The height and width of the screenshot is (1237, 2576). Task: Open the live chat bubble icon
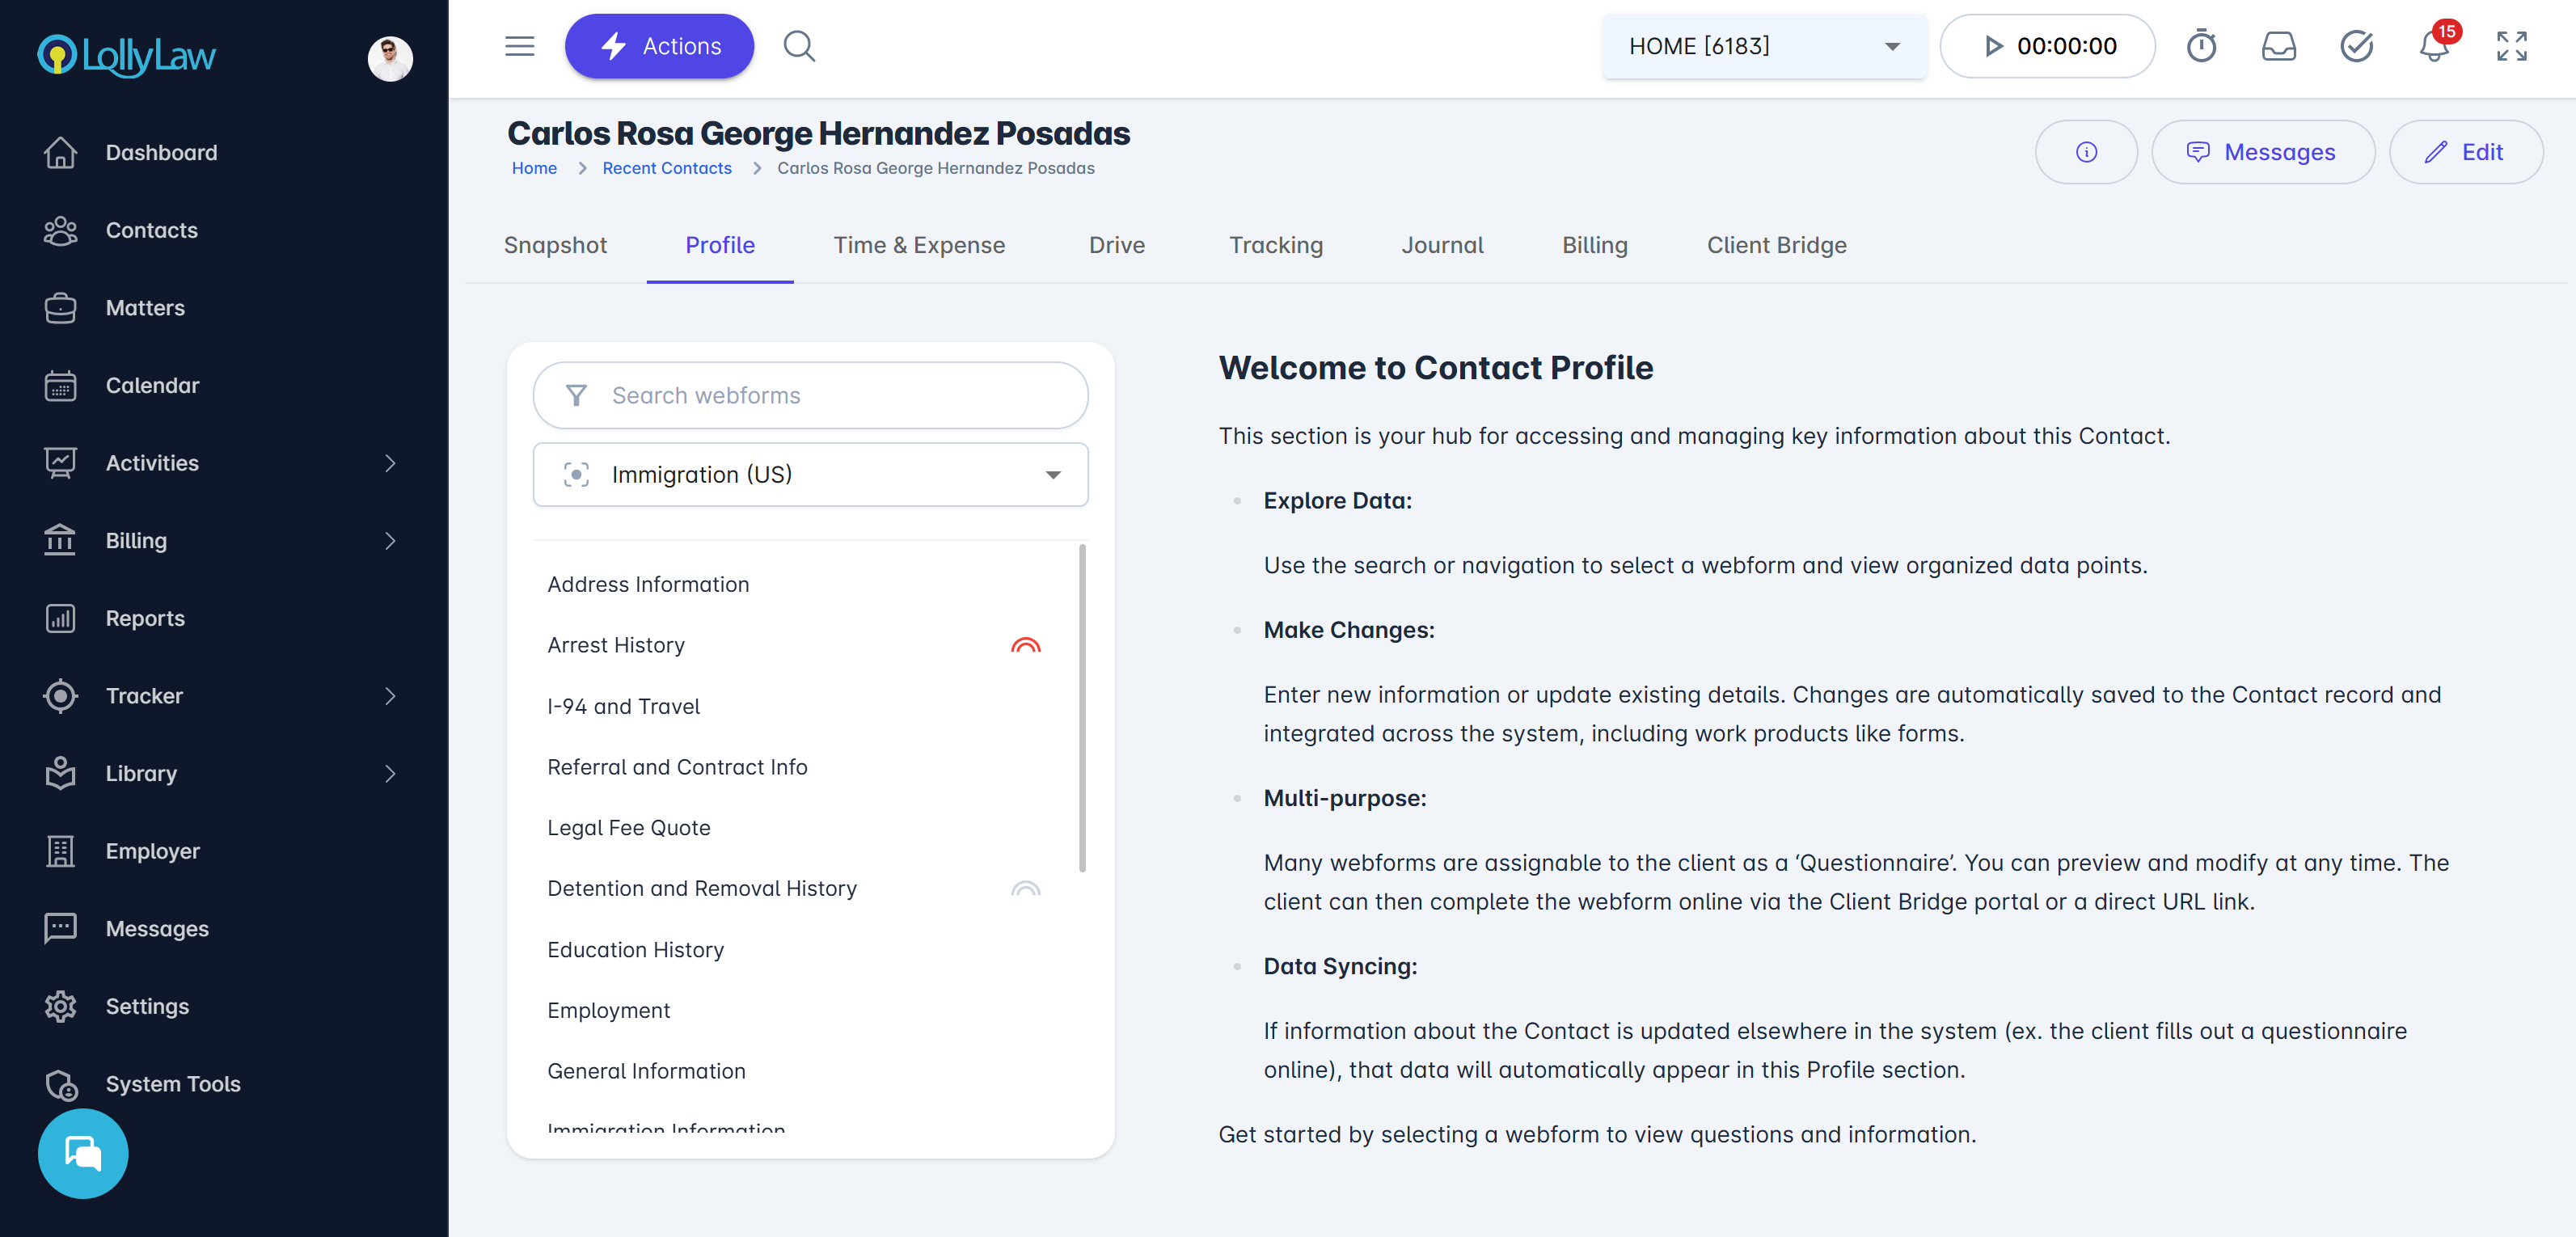point(83,1153)
